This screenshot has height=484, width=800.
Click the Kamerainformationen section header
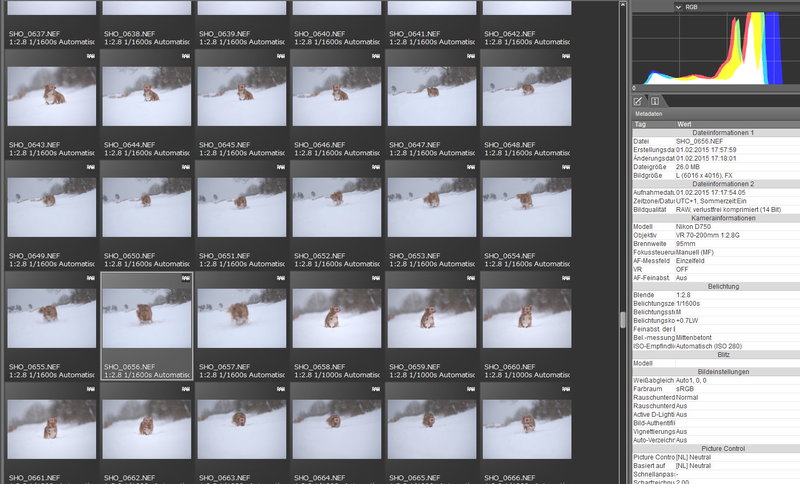pyautogui.click(x=723, y=218)
